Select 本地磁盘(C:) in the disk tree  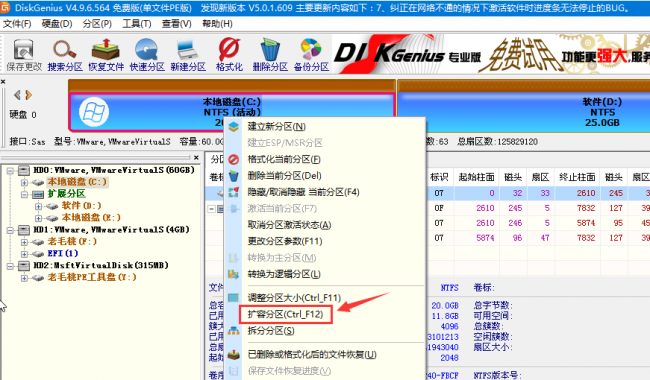tap(77, 182)
